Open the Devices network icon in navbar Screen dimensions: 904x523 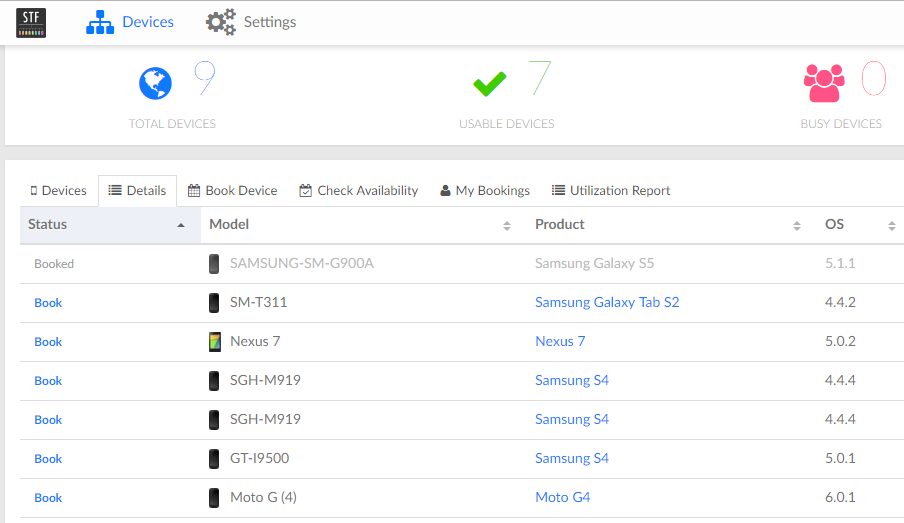coord(100,22)
